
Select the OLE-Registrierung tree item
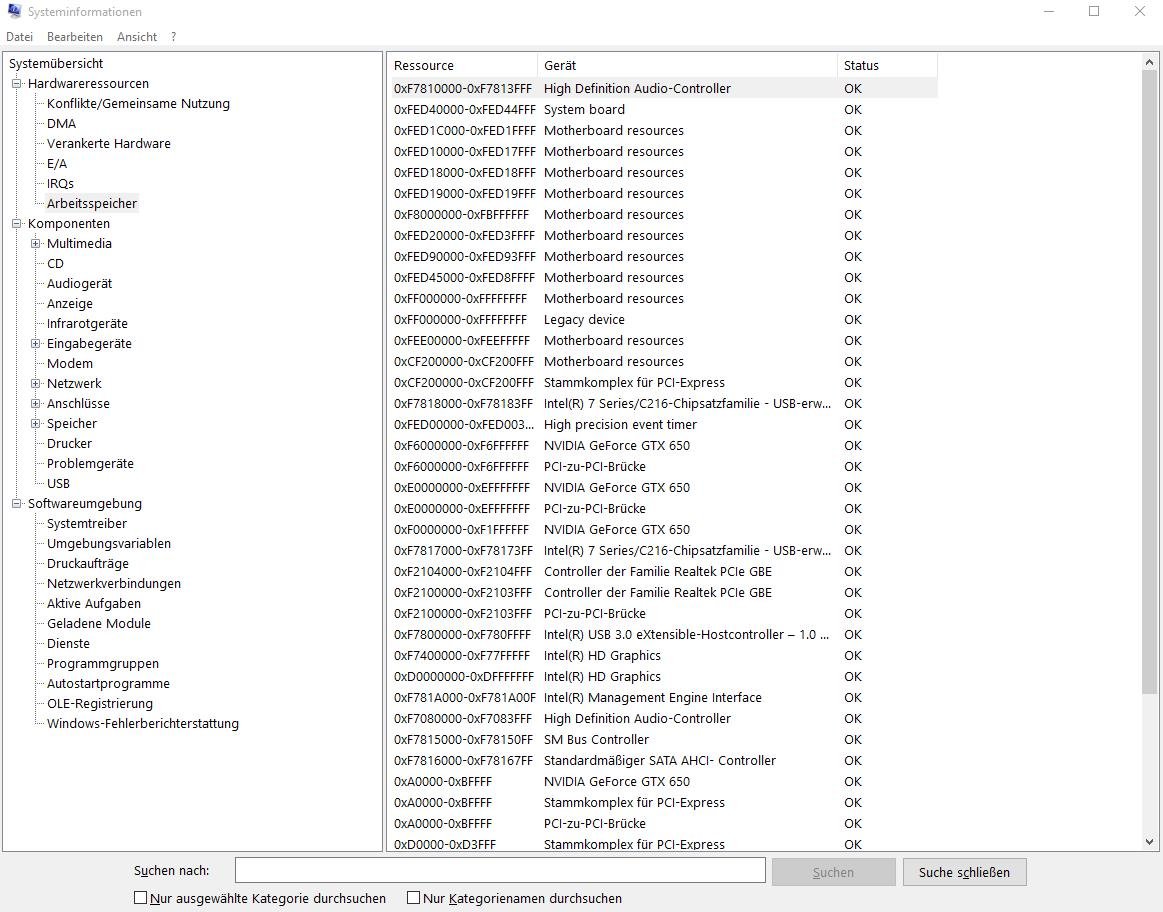tap(100, 704)
